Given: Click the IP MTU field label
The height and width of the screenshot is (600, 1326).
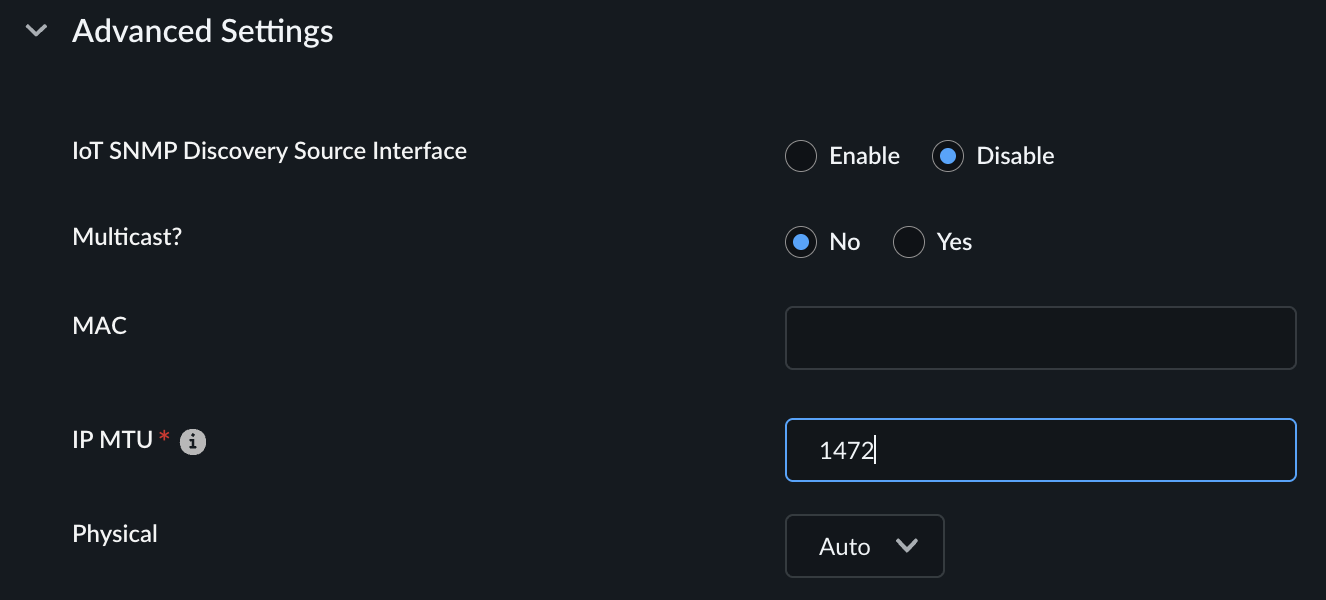Looking at the screenshot, I should click(x=113, y=437).
